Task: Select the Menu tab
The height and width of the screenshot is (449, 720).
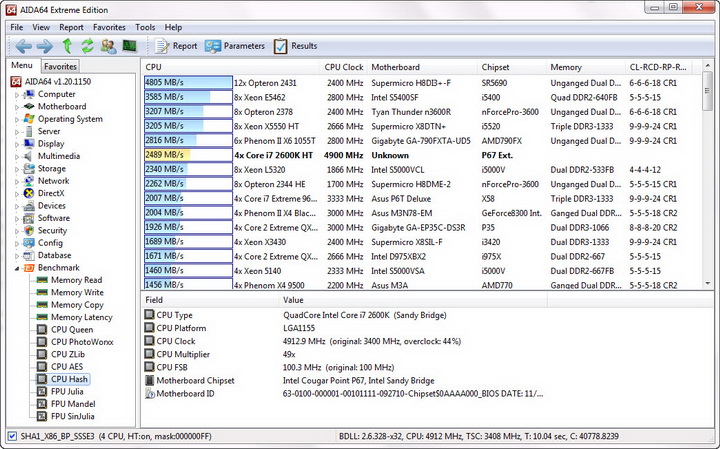Action: [22, 65]
